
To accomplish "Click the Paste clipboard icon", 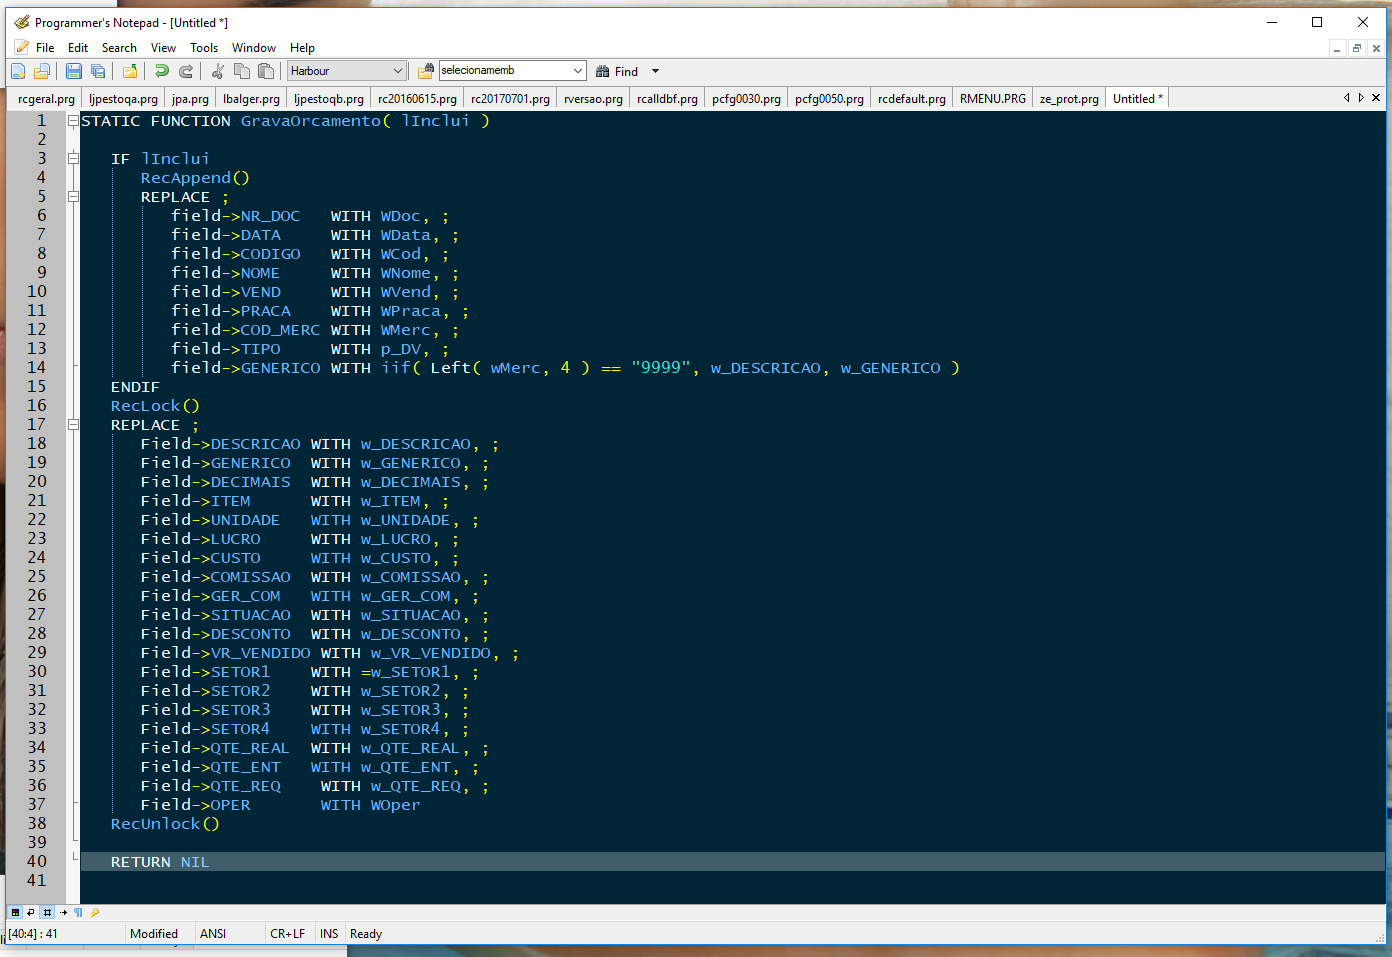I will pos(266,71).
